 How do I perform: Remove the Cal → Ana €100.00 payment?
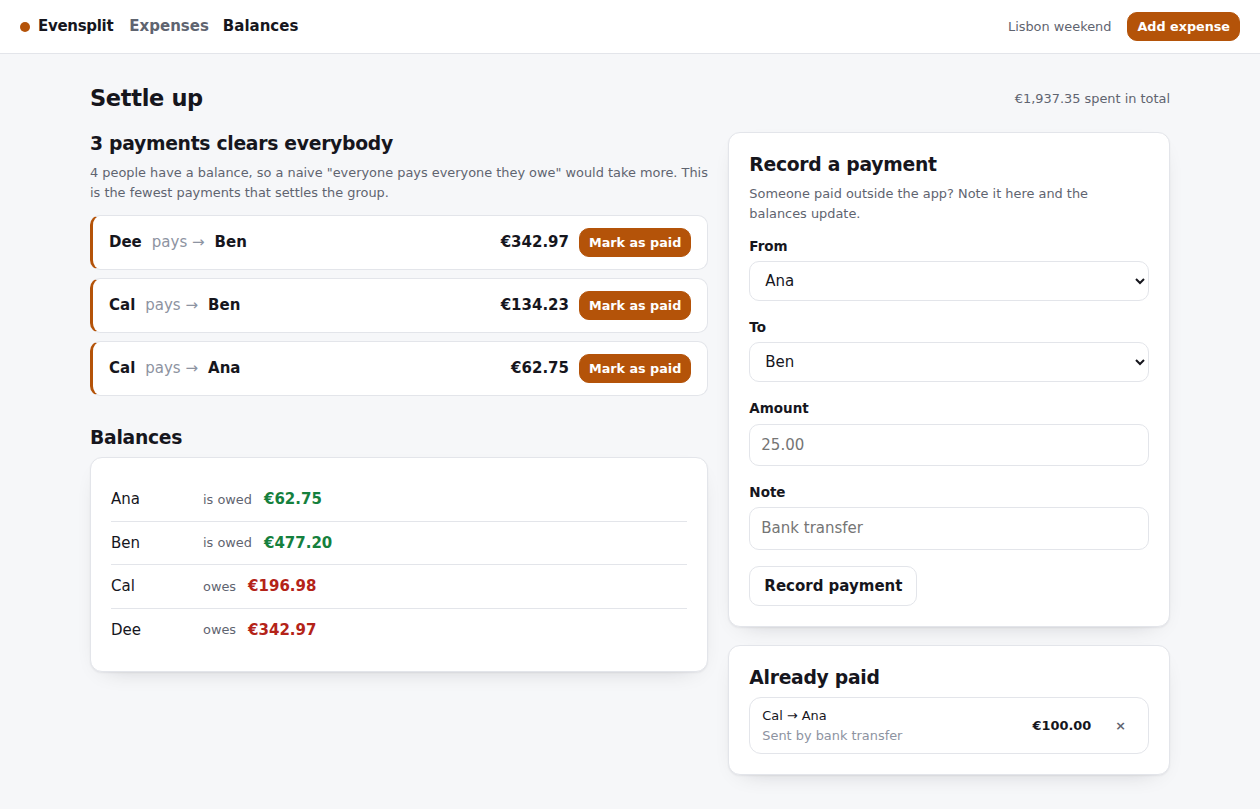click(x=1120, y=726)
